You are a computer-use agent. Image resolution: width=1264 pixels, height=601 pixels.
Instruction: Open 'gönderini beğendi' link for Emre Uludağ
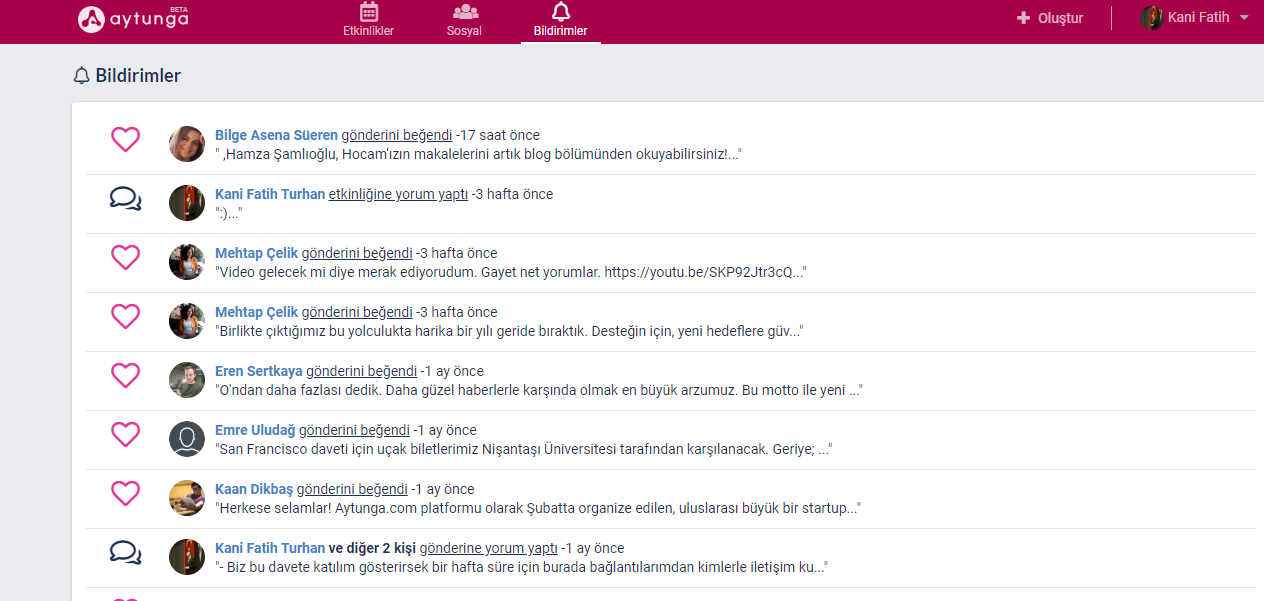coord(354,430)
